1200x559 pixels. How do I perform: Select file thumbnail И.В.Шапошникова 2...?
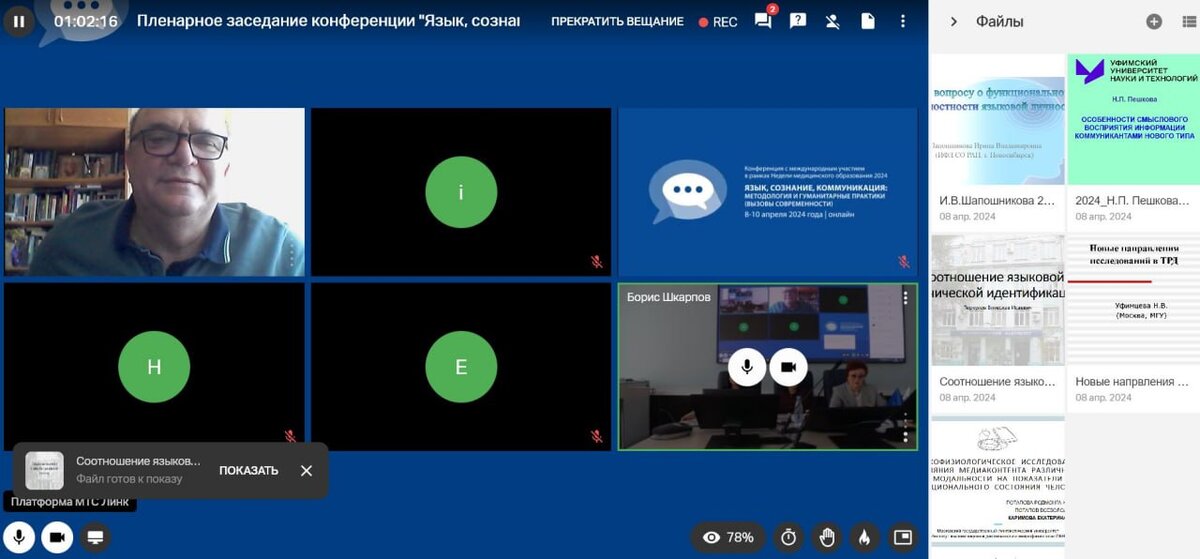(x=997, y=119)
